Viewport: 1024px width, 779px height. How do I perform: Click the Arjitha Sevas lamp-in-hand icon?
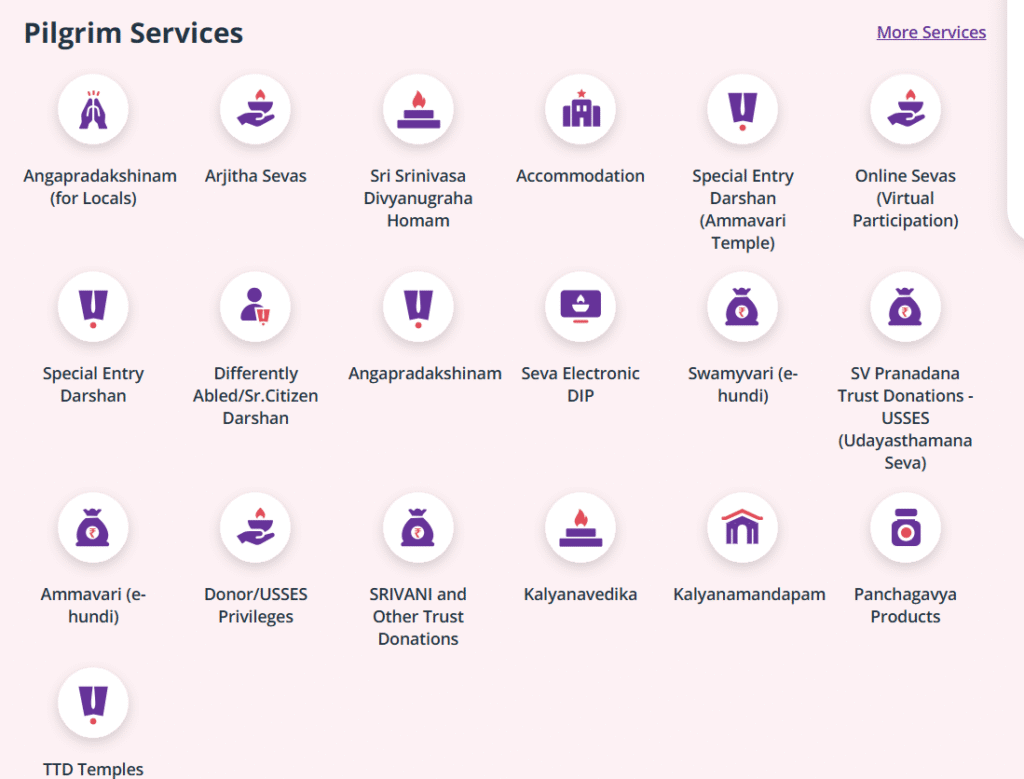[255, 110]
